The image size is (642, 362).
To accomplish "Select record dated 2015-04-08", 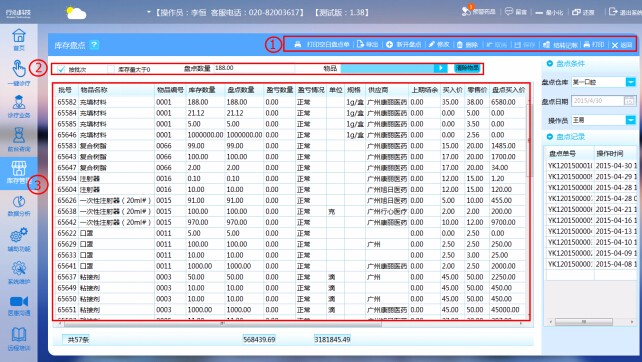I will [x=591, y=264].
